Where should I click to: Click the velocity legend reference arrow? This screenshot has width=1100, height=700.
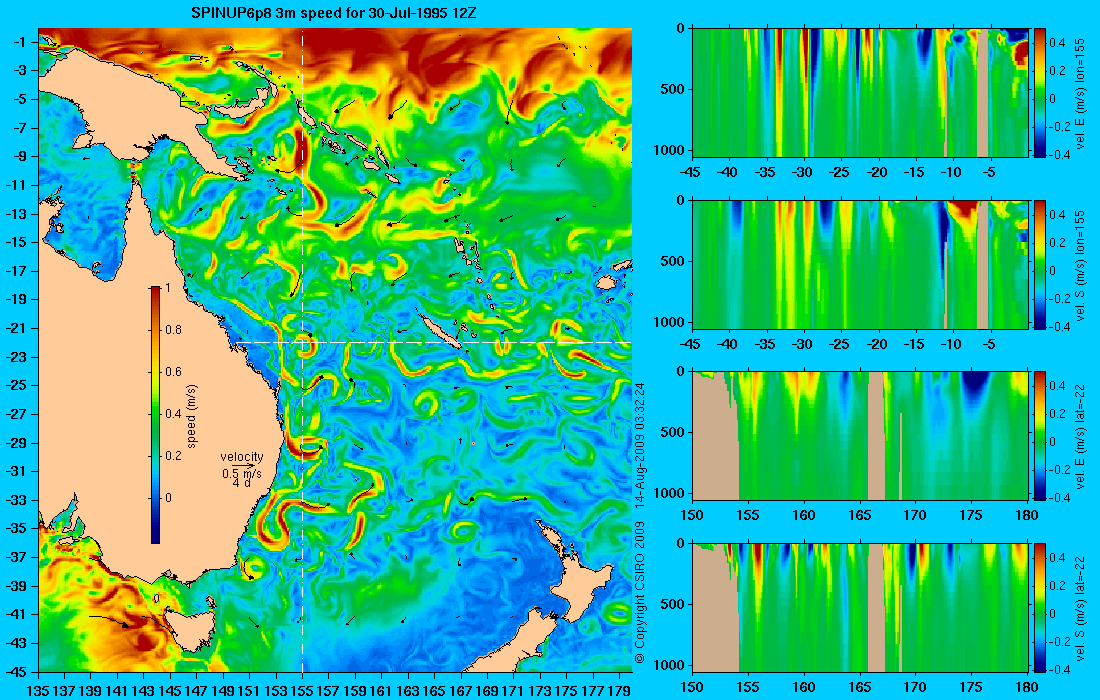(x=243, y=465)
